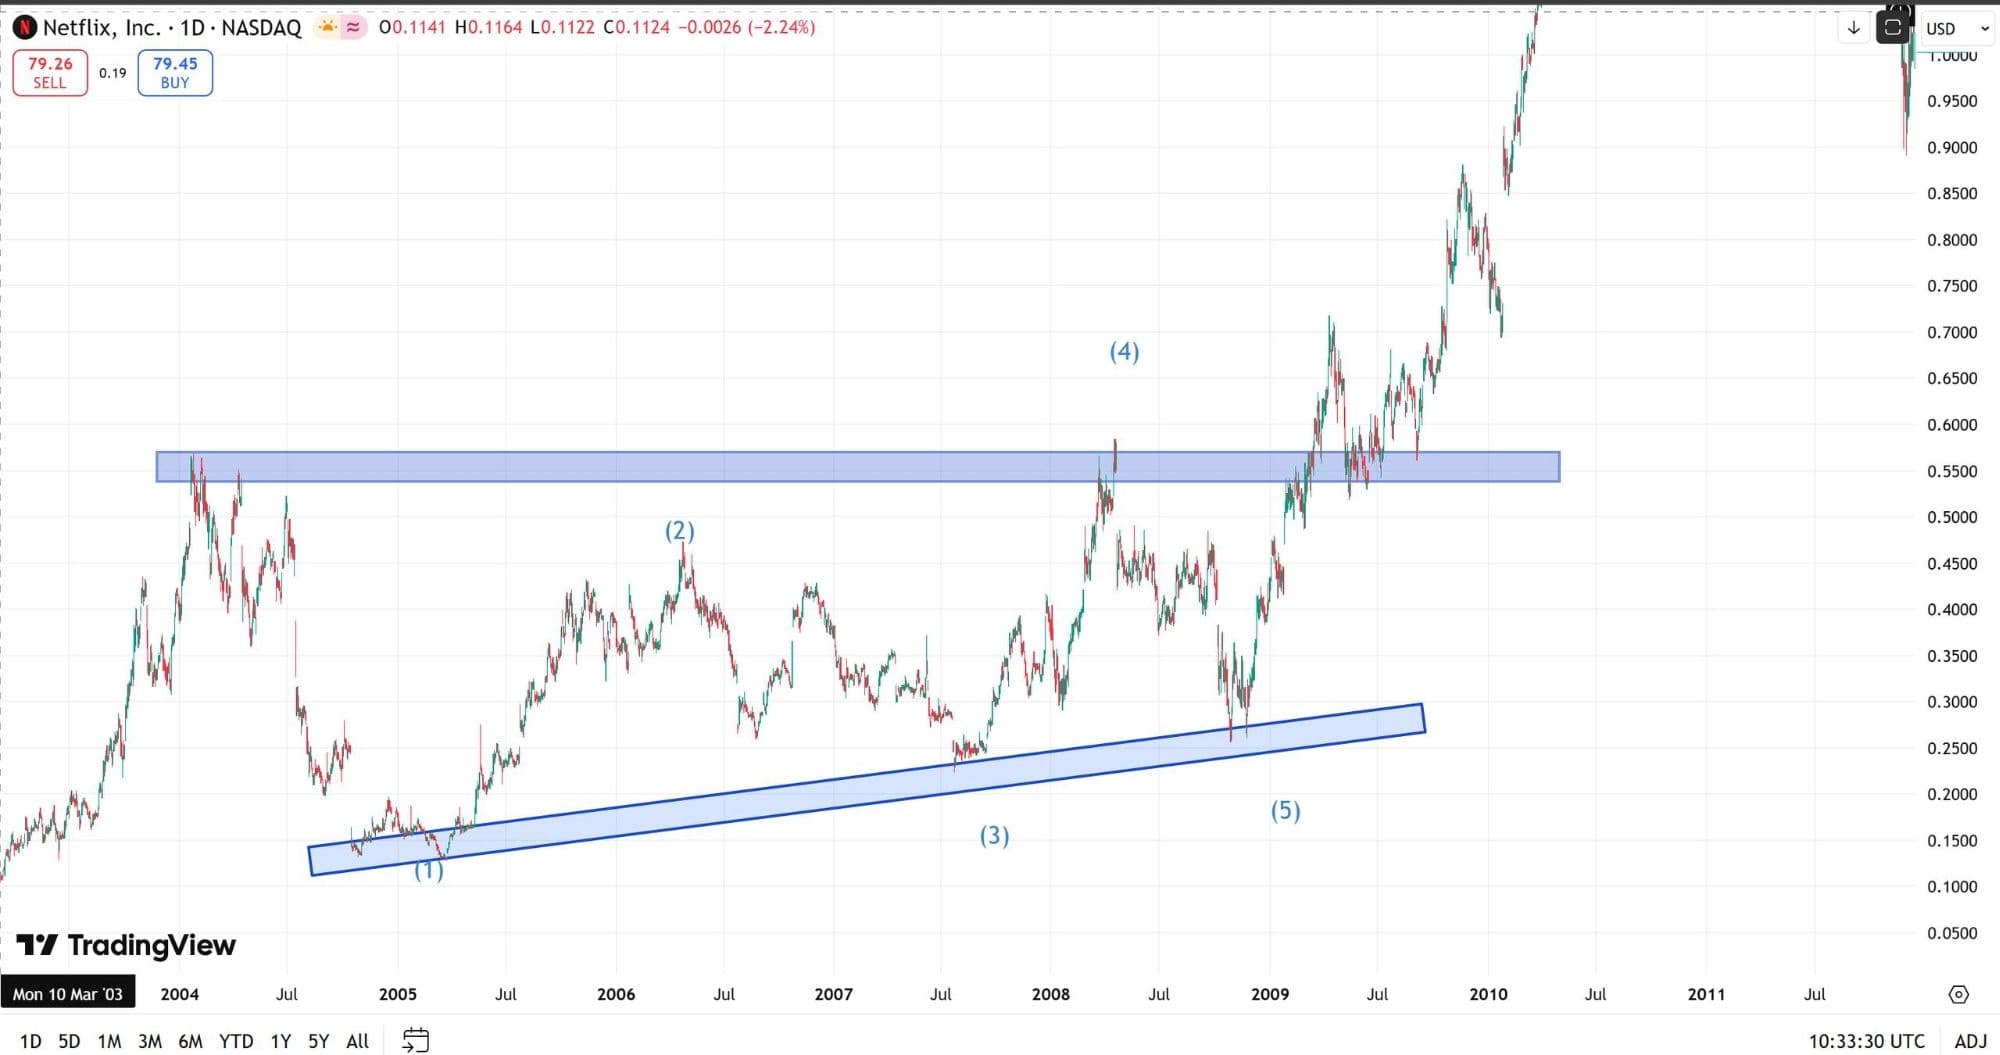
Task: Click the Netflix logo icon
Action: [24, 27]
